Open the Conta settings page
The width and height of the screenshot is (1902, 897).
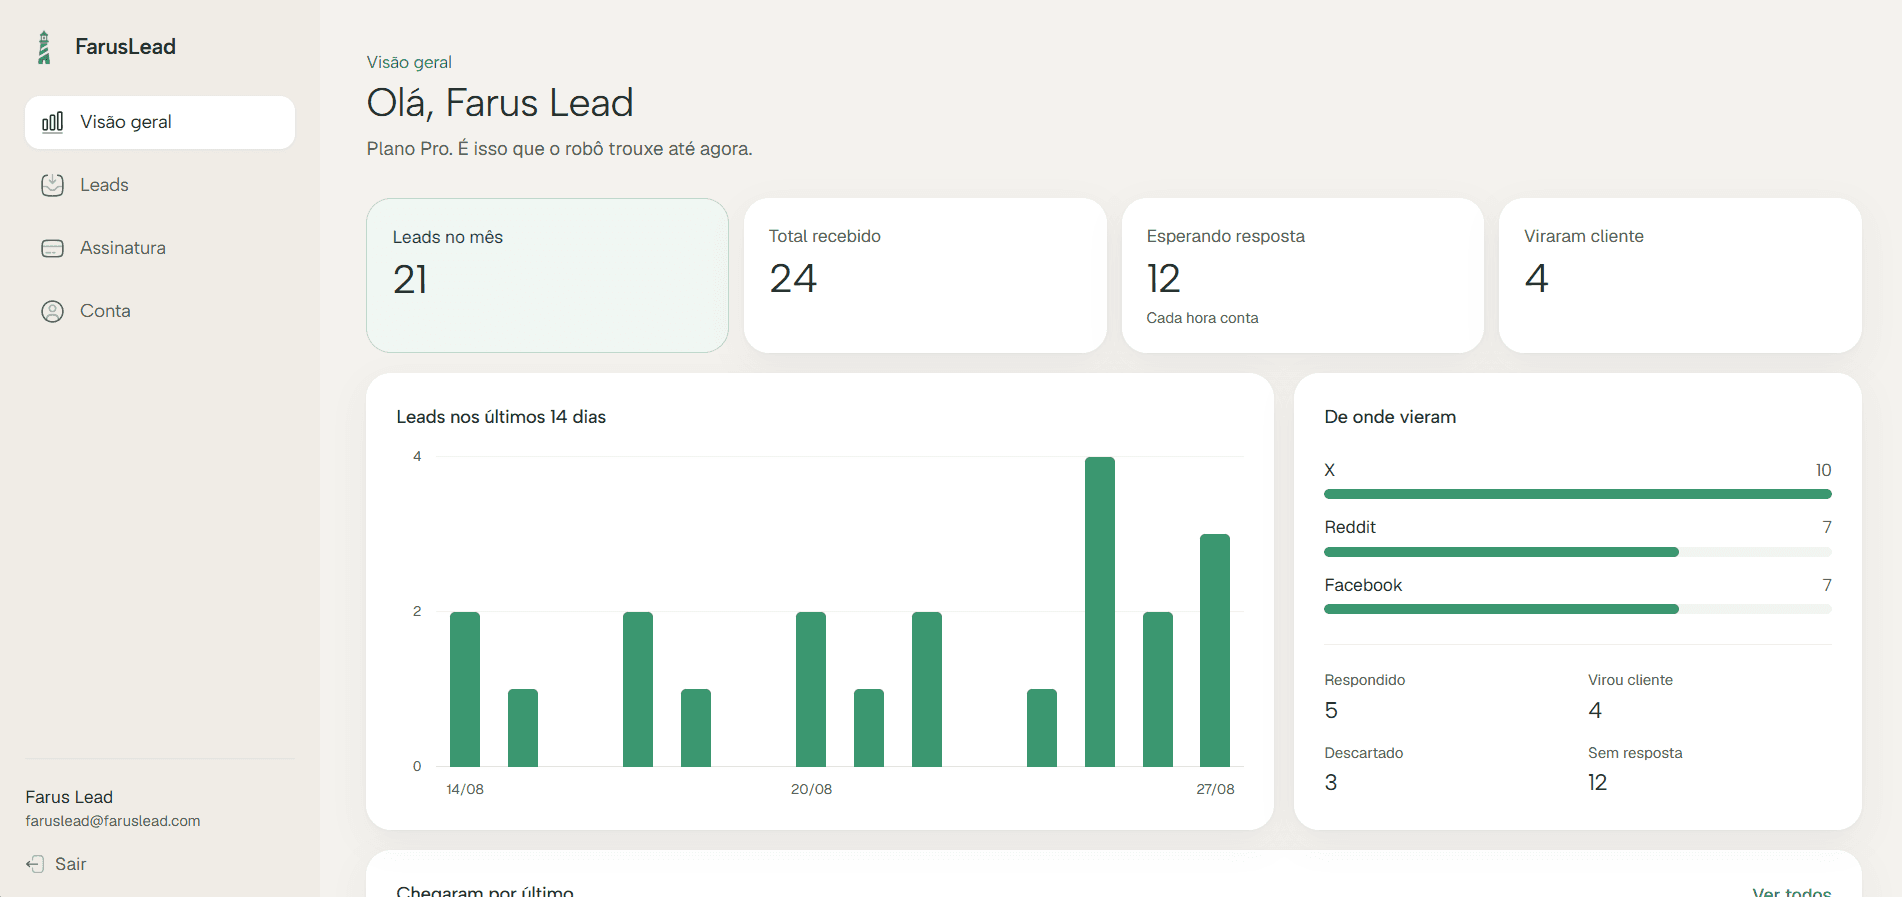click(160, 311)
